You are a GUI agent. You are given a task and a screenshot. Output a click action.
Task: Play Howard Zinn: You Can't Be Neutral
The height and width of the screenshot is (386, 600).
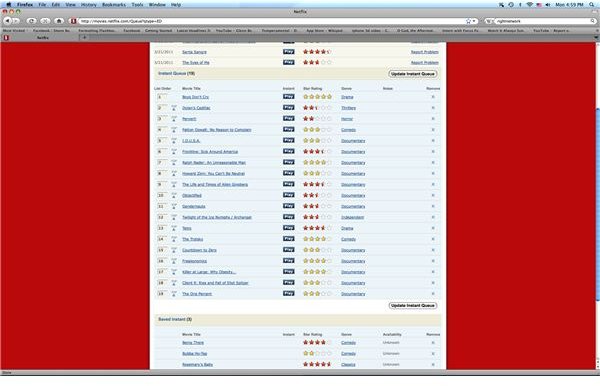289,173
